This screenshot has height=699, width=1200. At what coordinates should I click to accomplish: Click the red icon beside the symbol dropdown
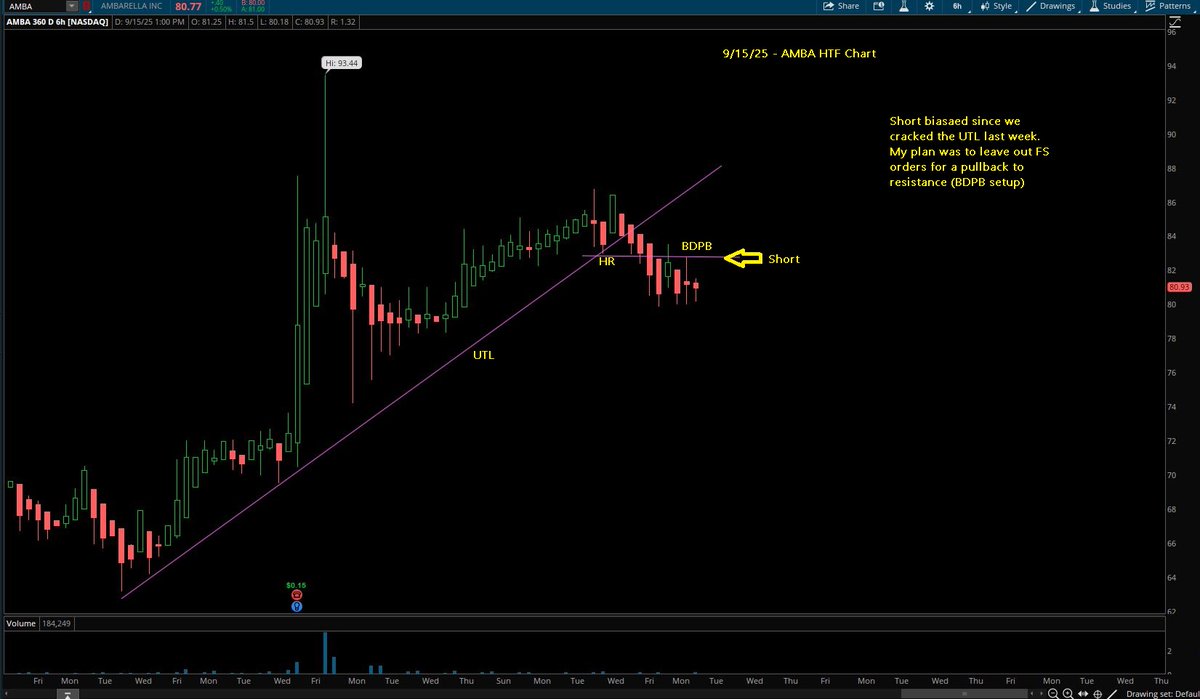coord(87,6)
